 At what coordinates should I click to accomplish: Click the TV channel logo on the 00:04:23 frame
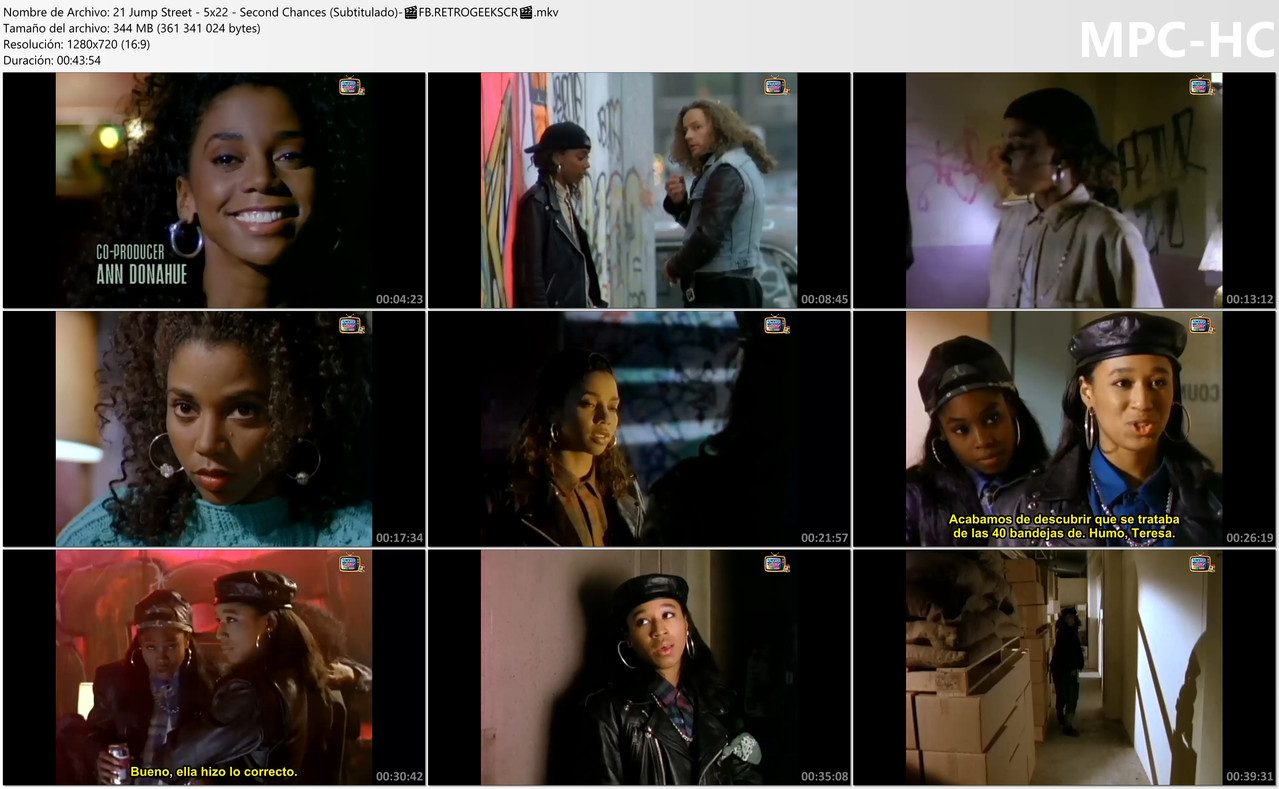tap(351, 87)
